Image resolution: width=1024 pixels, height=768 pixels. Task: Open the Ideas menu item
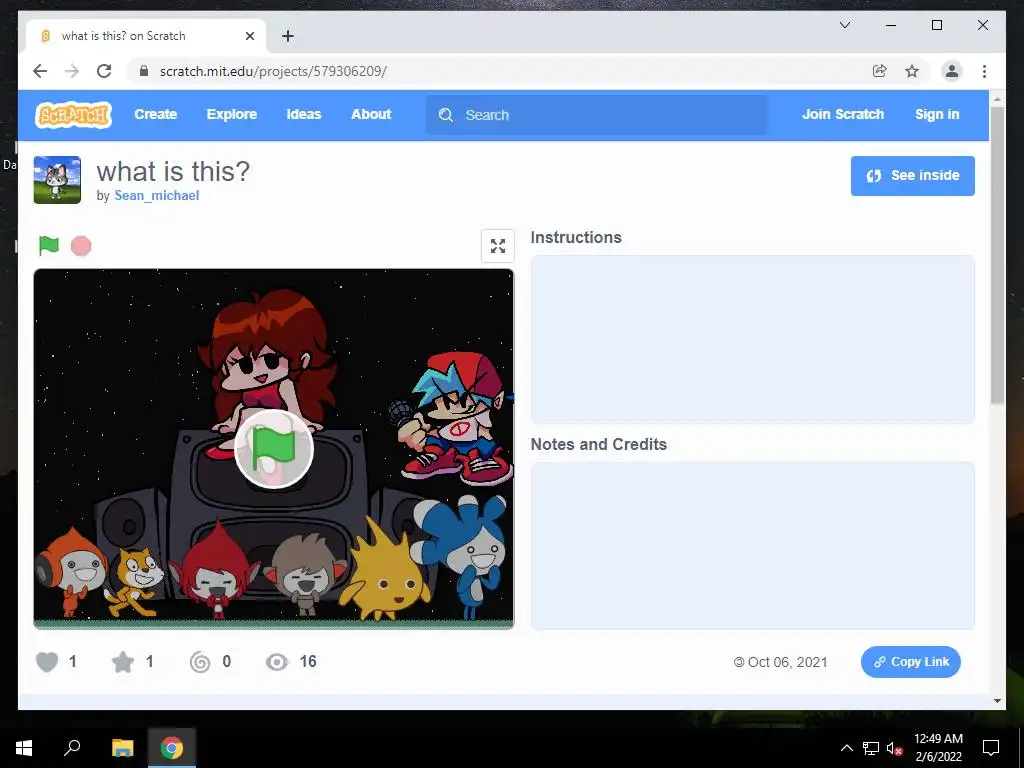click(304, 114)
